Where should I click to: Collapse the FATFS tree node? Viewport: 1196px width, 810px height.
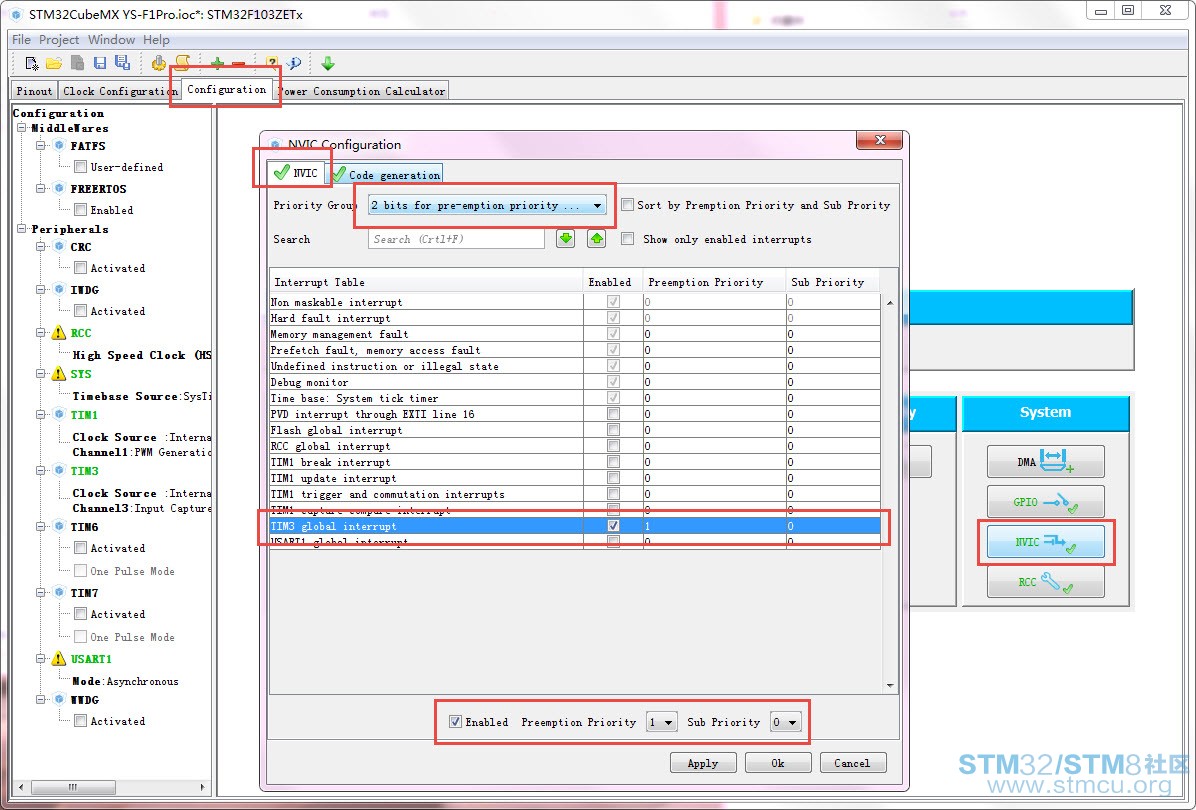click(41, 146)
